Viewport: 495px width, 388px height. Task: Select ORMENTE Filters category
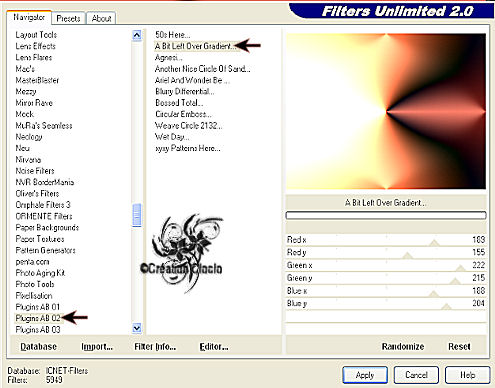tap(44, 216)
